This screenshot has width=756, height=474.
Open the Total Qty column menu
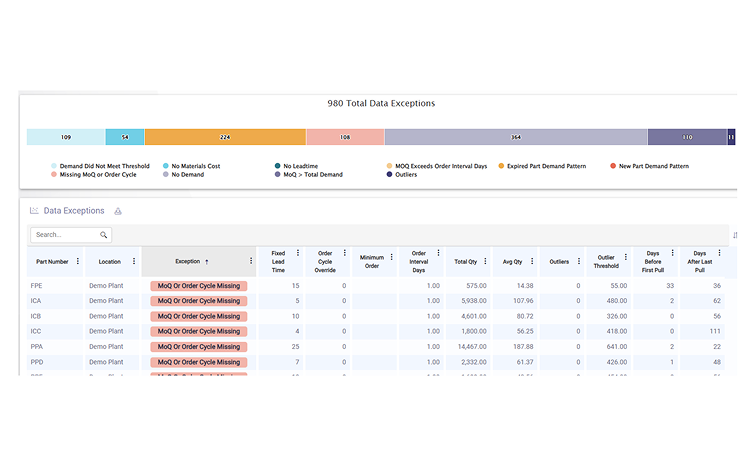pyautogui.click(x=486, y=261)
